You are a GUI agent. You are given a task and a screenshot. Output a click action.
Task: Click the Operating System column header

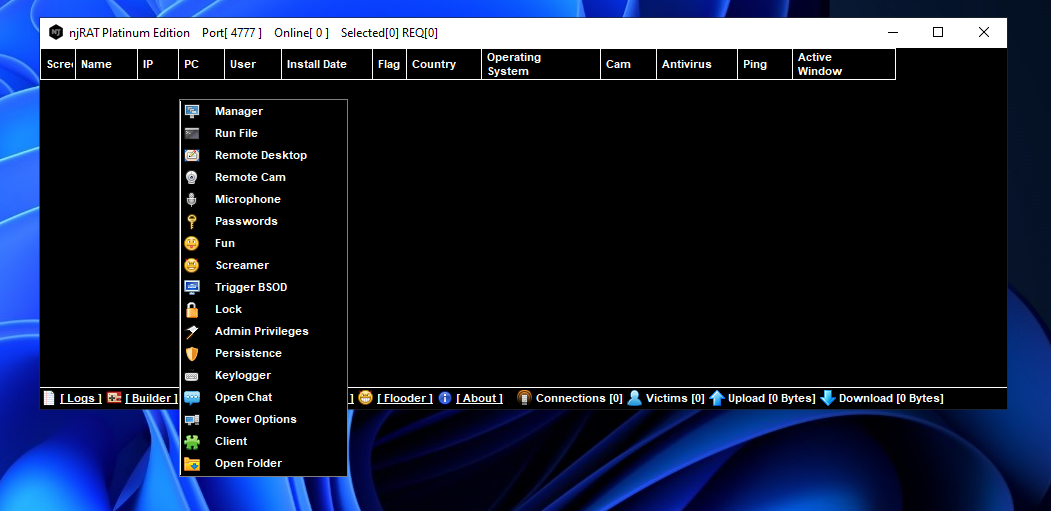point(541,64)
